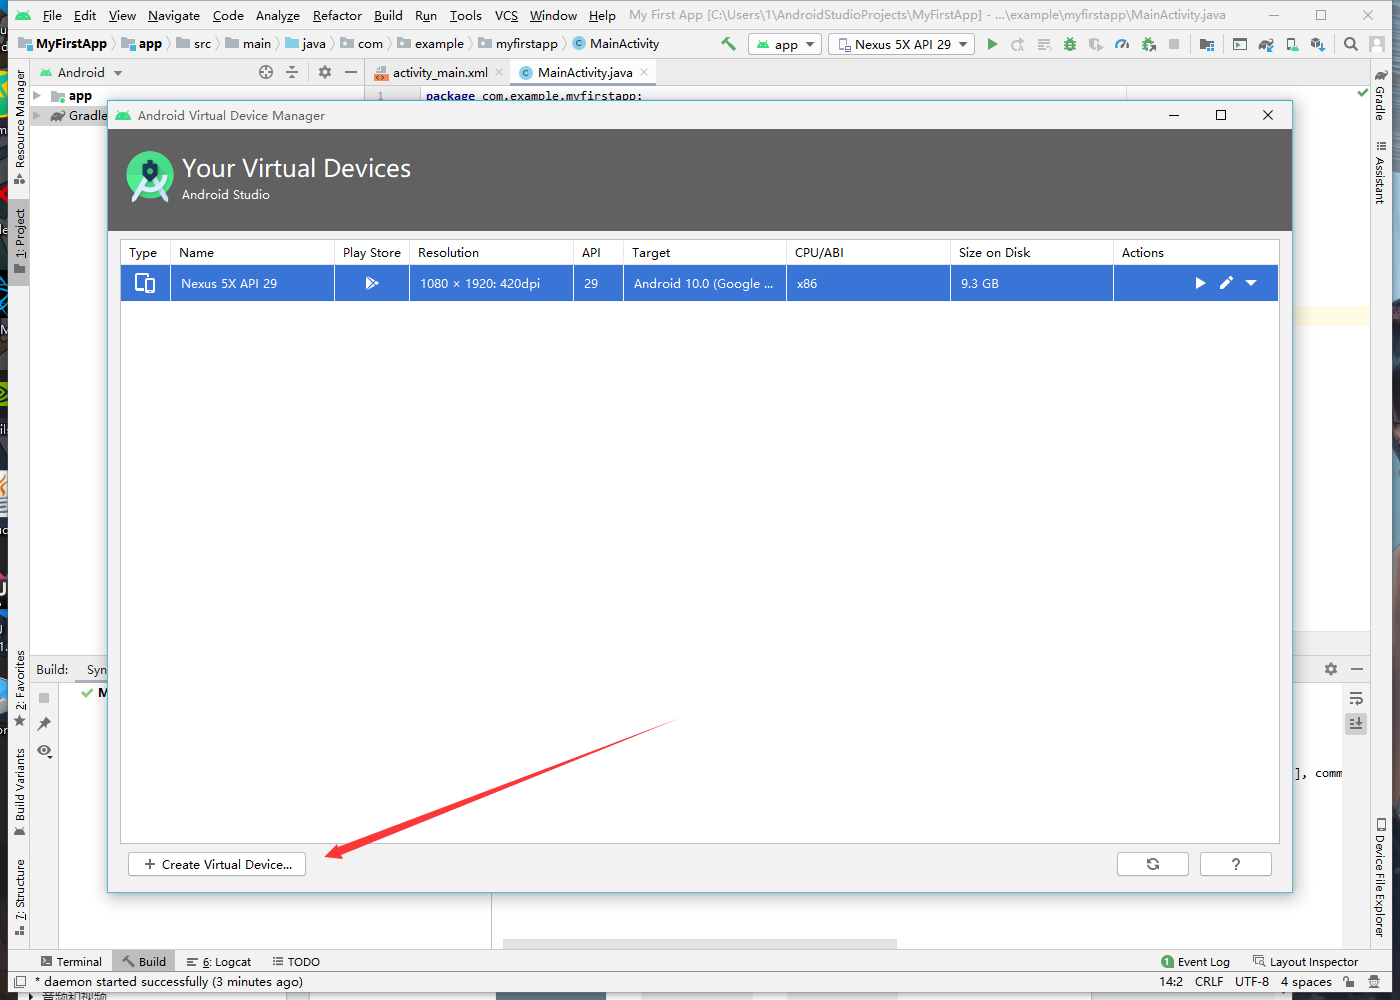Open the Android project view dropdown
This screenshot has height=1000, width=1400.
[x=81, y=72]
